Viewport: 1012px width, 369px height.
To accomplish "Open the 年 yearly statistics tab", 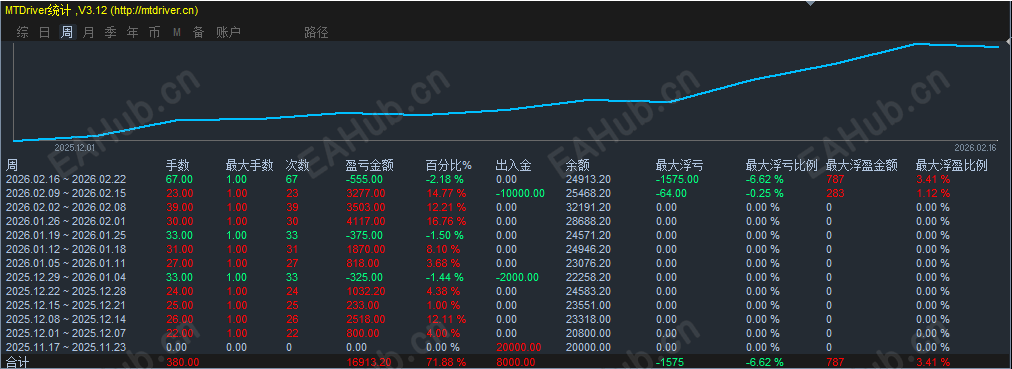I will [132, 32].
